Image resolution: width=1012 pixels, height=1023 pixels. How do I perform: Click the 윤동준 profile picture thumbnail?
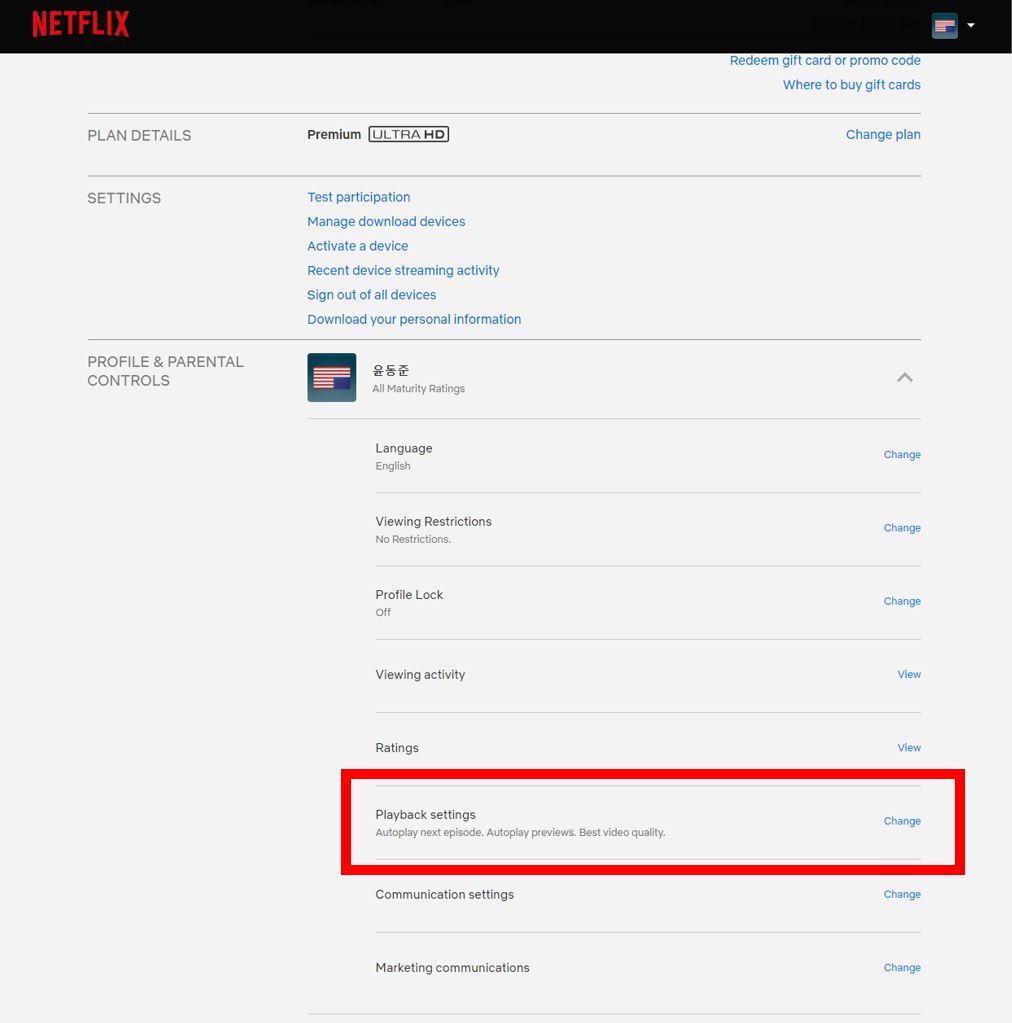point(331,378)
